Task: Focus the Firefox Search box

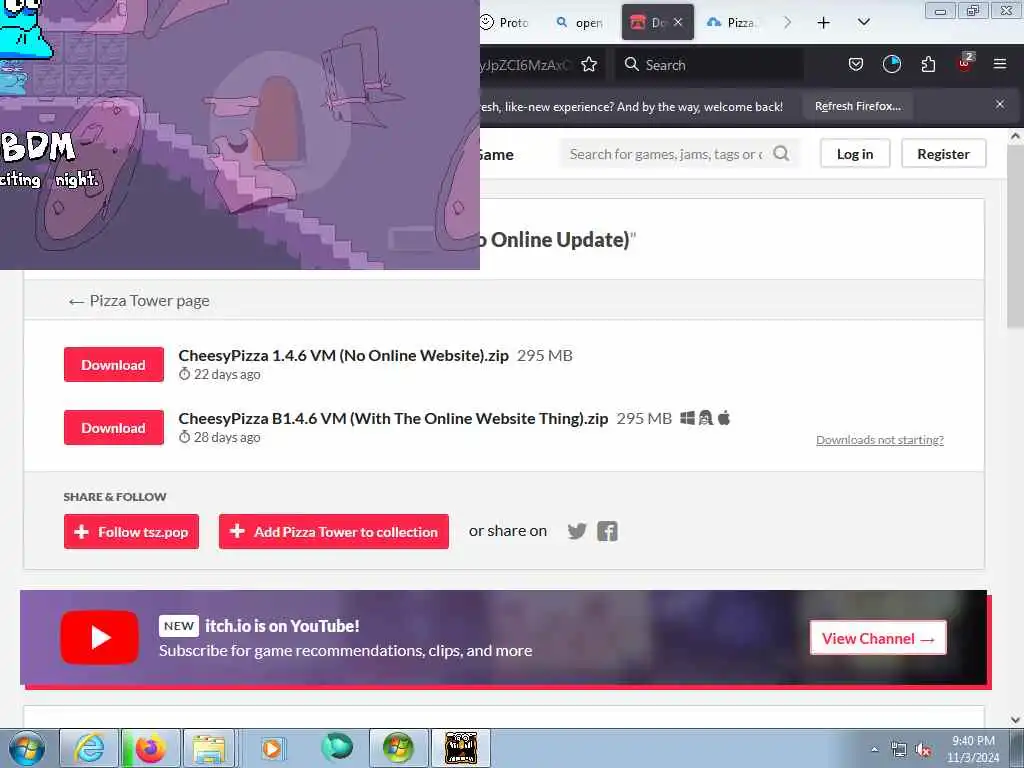Action: click(709, 65)
